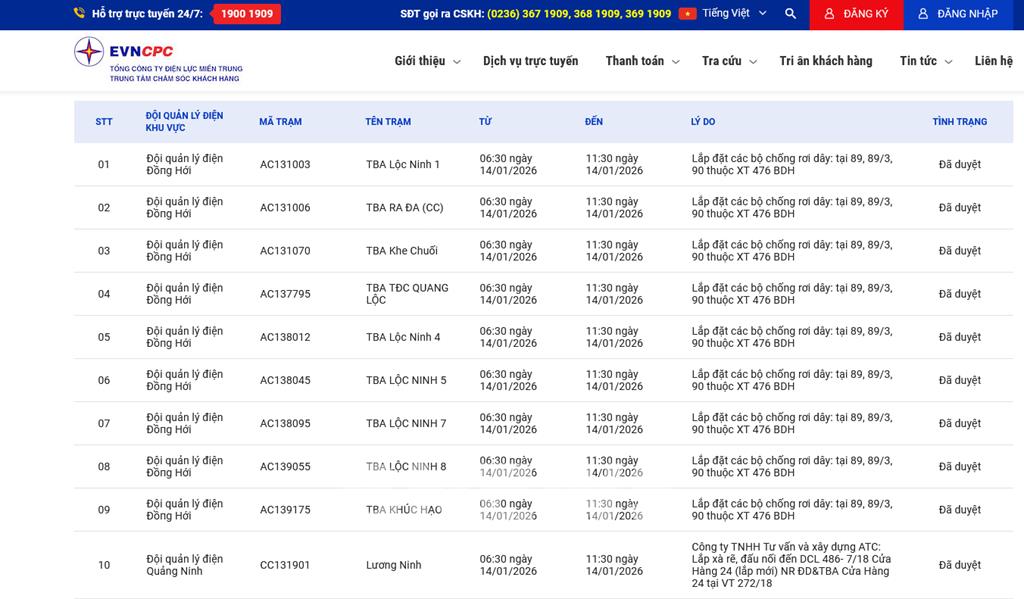1024x599 pixels.
Task: Select station code CC131901 in row 10
Action: pos(285,565)
